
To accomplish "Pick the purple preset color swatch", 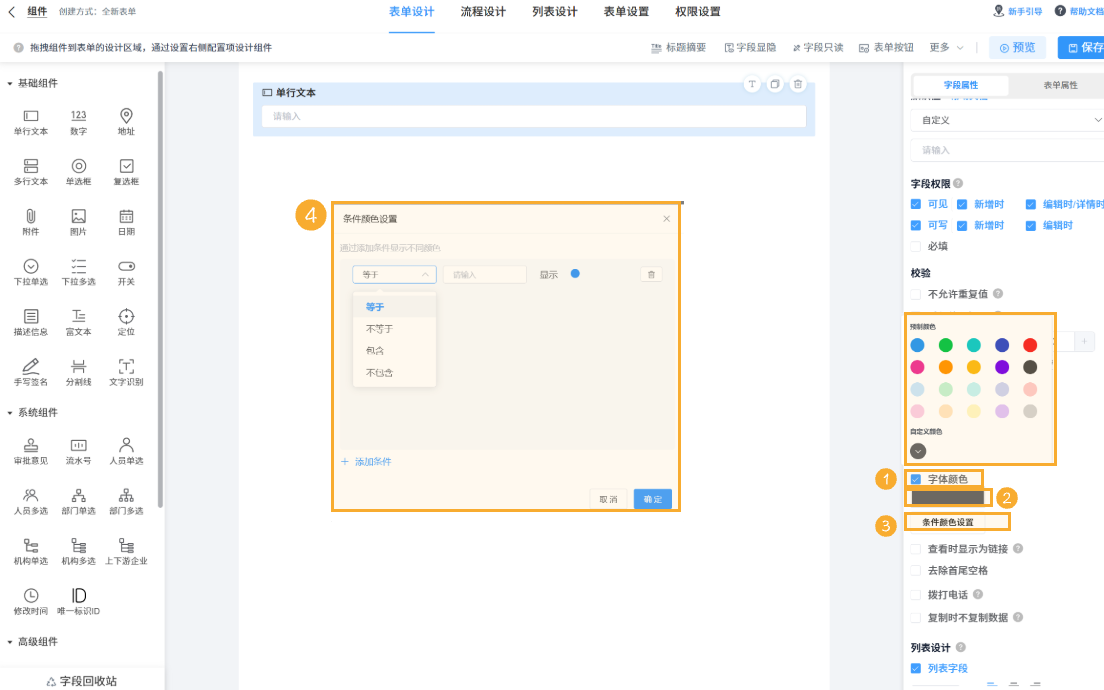I will 1002,367.
